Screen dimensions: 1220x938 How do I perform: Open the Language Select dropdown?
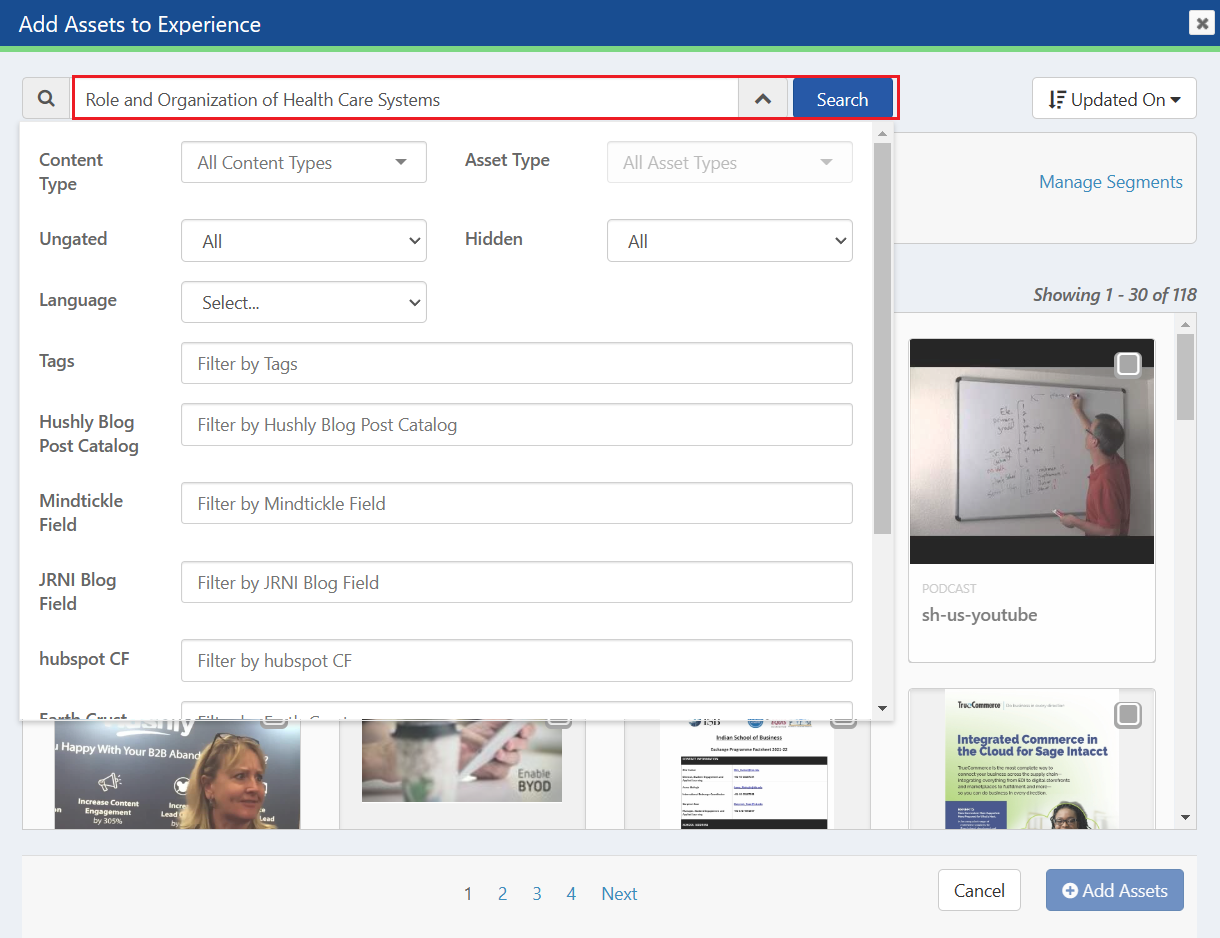[304, 302]
